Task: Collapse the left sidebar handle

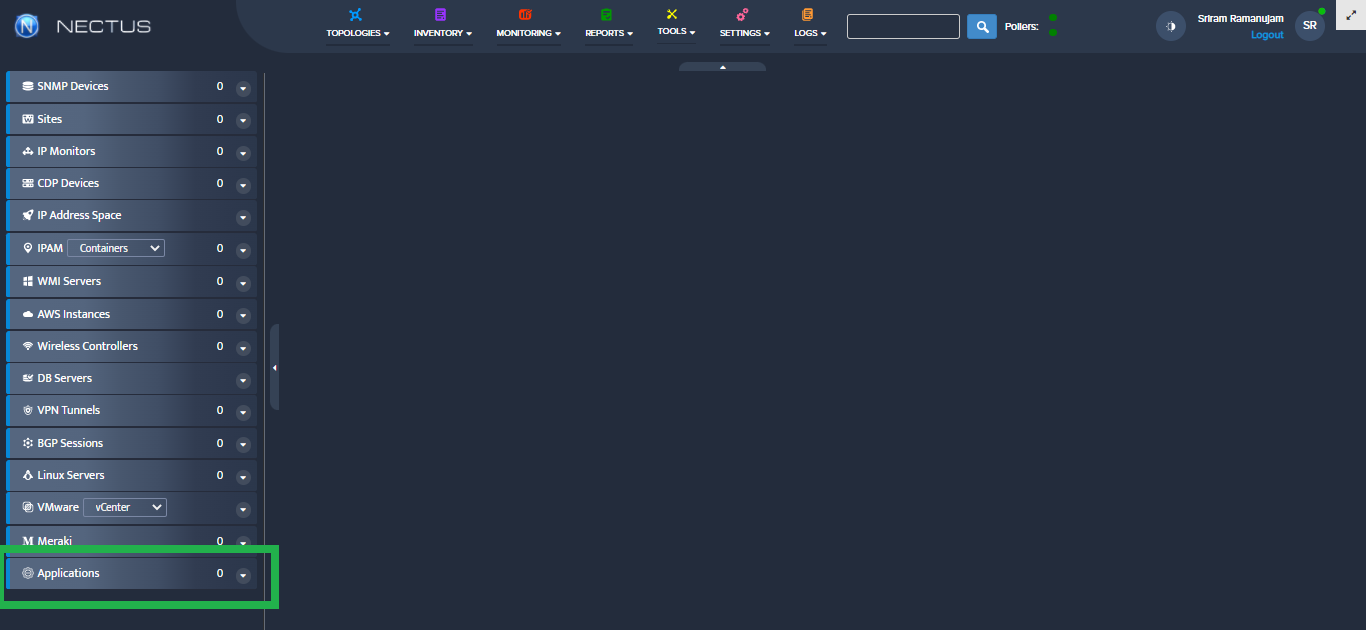Action: coord(274,367)
